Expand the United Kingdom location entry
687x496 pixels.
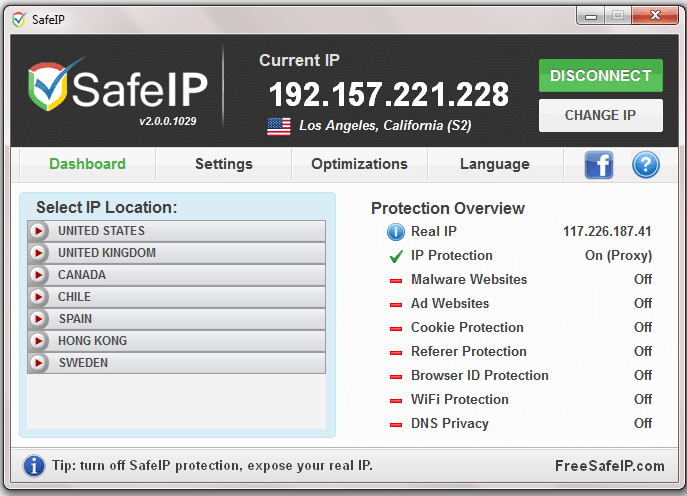(39, 253)
